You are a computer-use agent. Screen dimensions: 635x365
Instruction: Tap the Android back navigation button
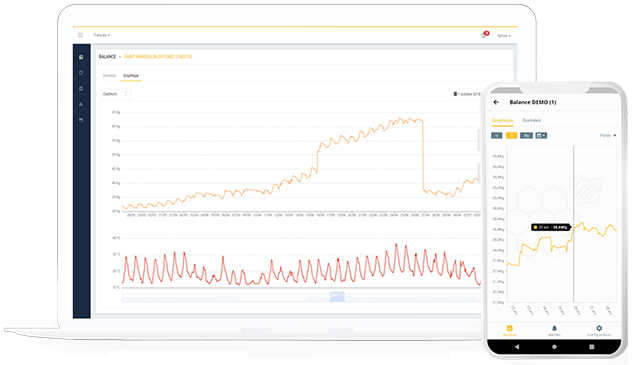[517, 347]
